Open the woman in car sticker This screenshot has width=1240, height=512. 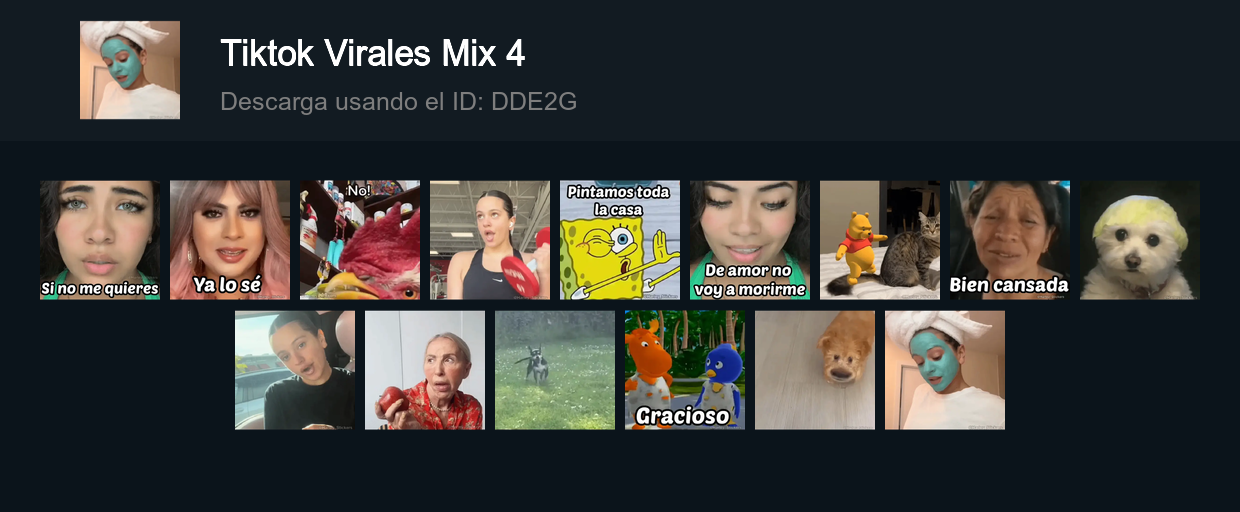[x=295, y=370]
